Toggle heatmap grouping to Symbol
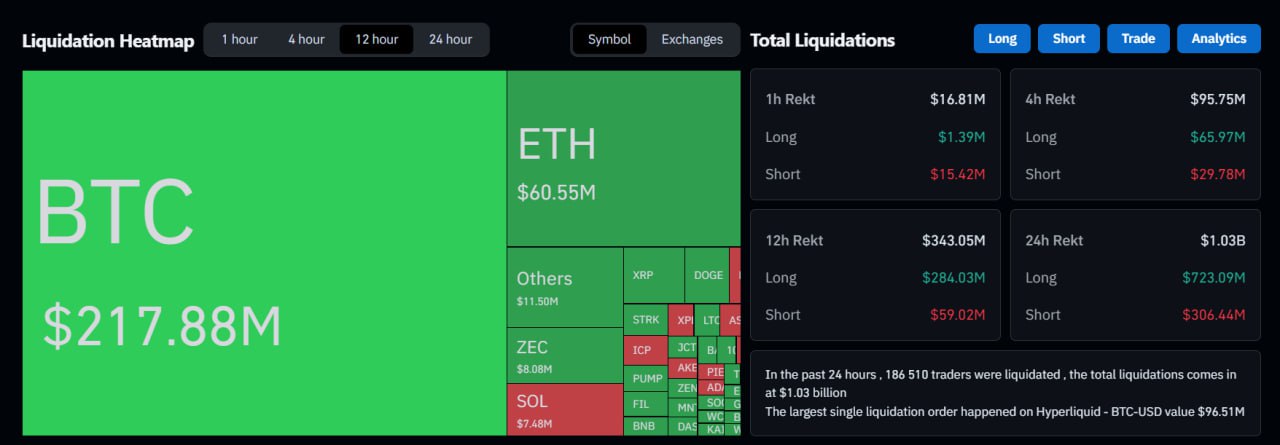 coord(609,39)
